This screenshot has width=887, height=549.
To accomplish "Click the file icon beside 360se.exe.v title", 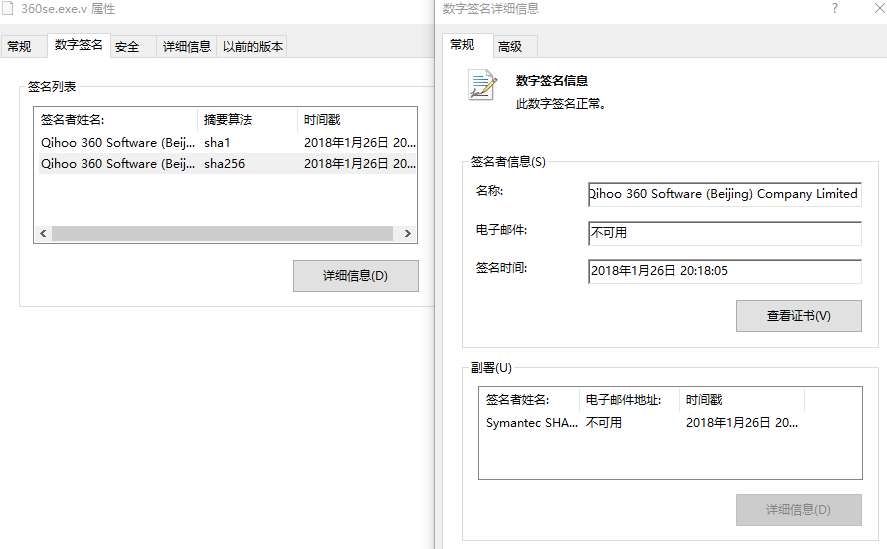I will [9, 9].
